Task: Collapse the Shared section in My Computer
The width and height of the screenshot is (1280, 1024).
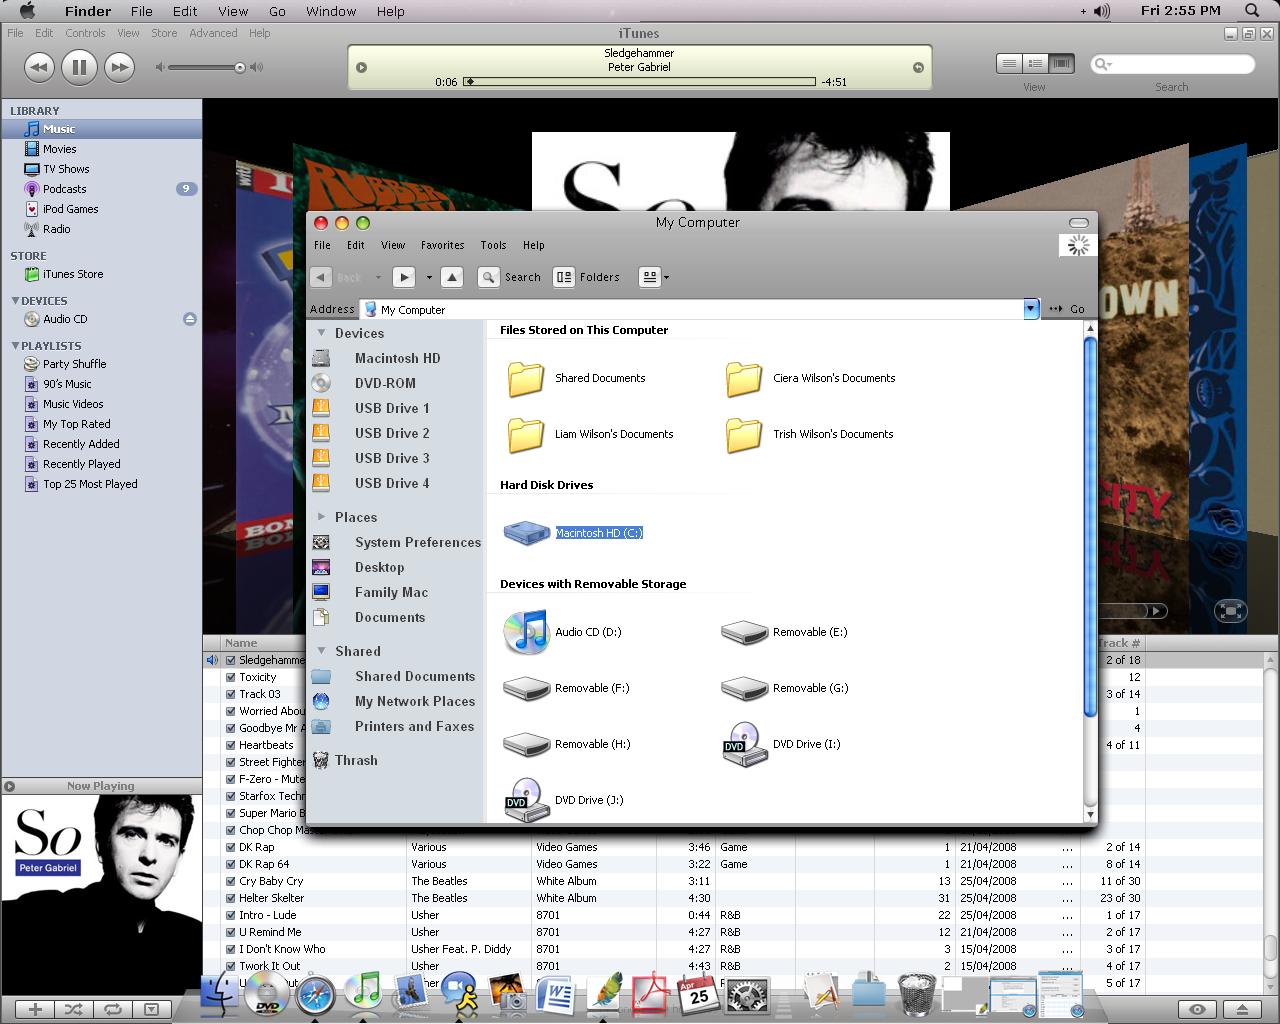Action: (x=321, y=651)
